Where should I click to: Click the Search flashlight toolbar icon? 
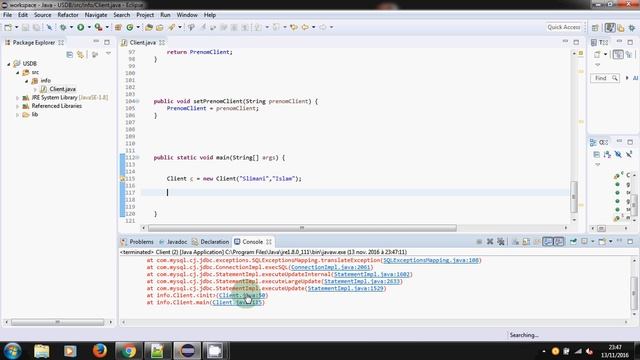(171, 27)
